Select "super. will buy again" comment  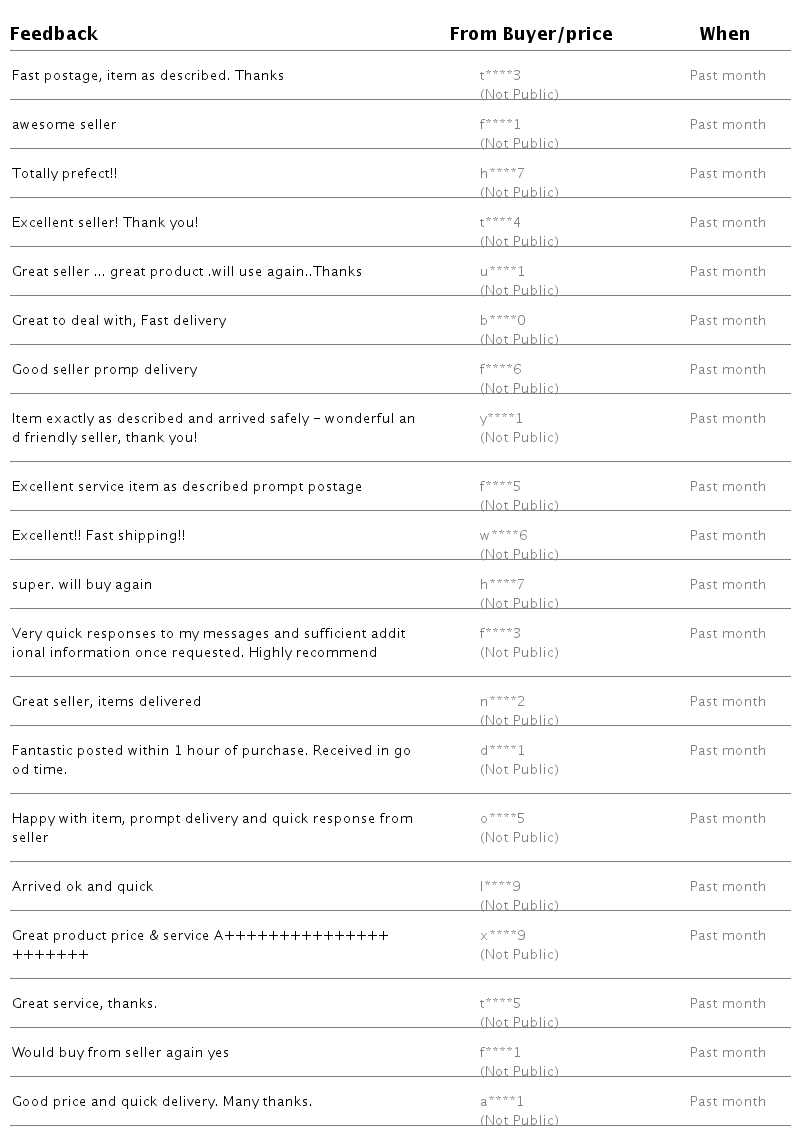point(82,585)
